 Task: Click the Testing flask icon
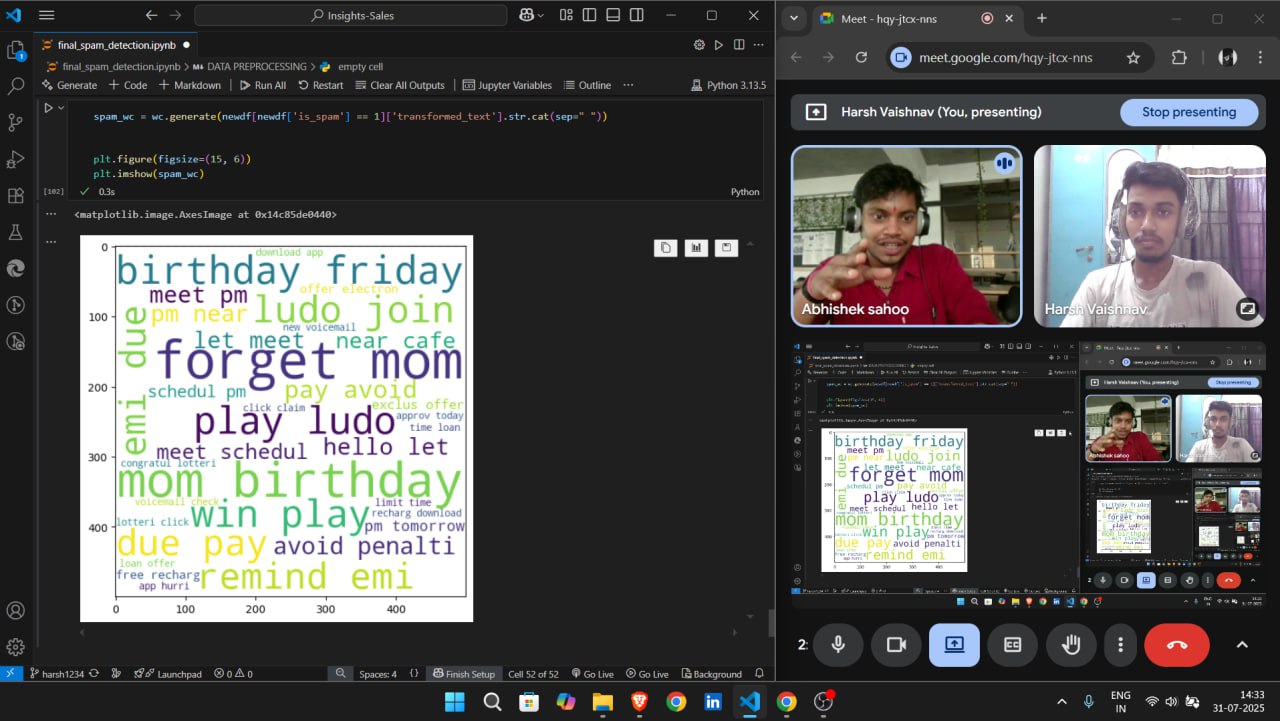pos(15,232)
